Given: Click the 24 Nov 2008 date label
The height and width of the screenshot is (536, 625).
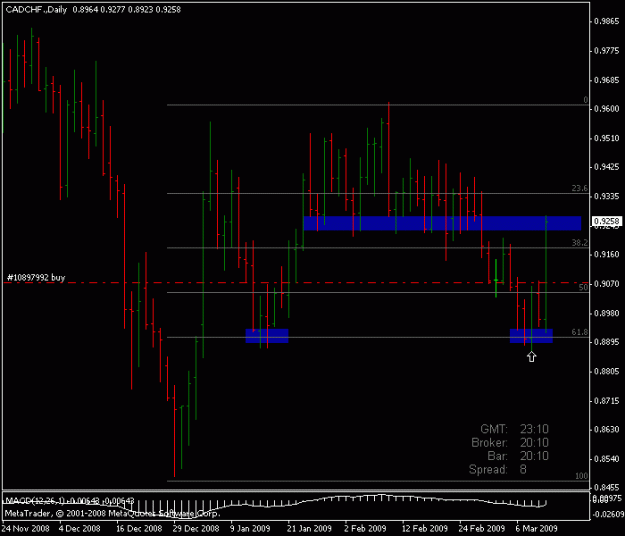Looking at the screenshot, I should click(x=25, y=528).
